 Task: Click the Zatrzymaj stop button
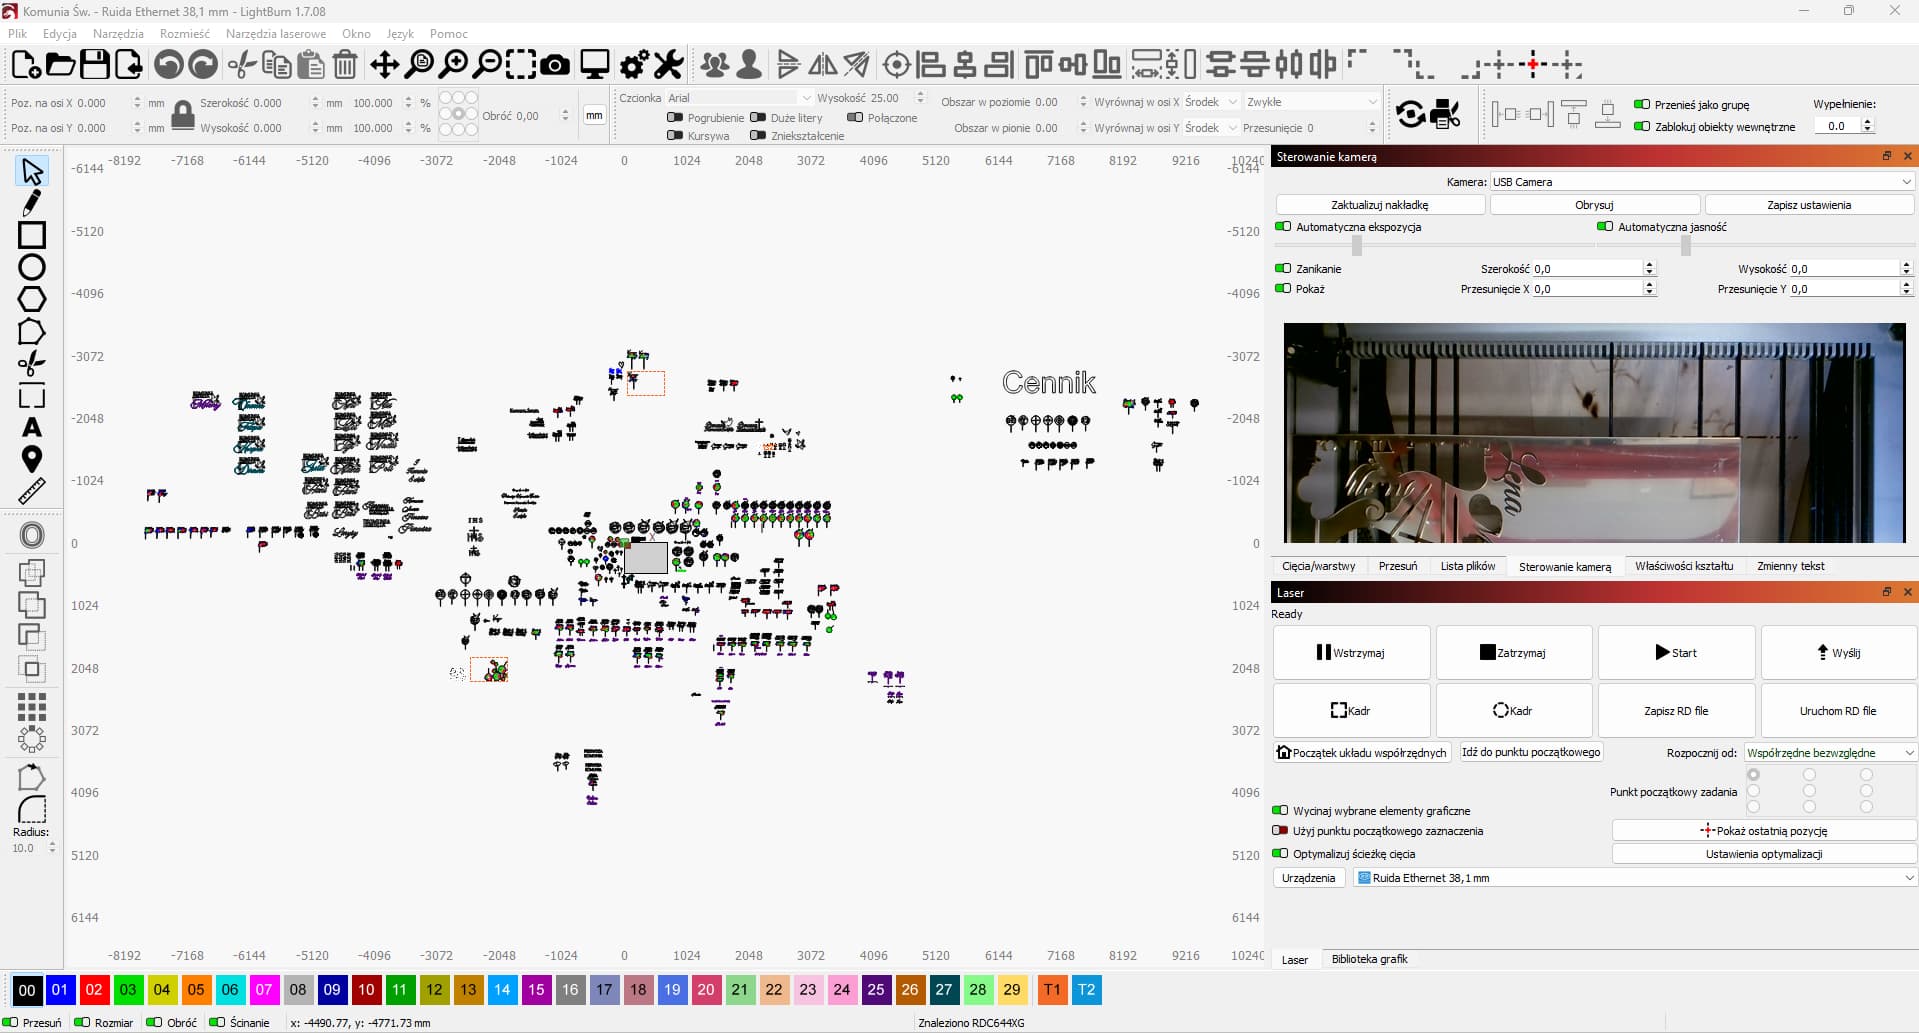click(1514, 653)
